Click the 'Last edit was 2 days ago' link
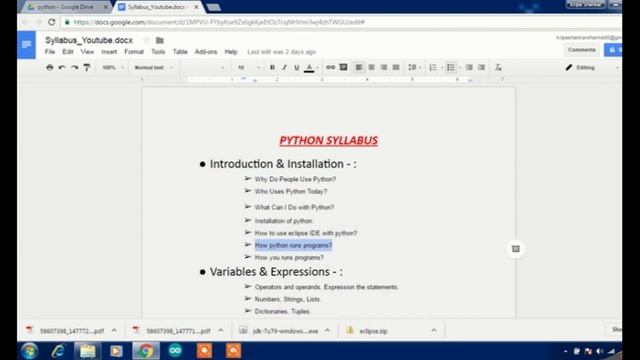Viewport: 640px width, 360px height. [x=282, y=52]
